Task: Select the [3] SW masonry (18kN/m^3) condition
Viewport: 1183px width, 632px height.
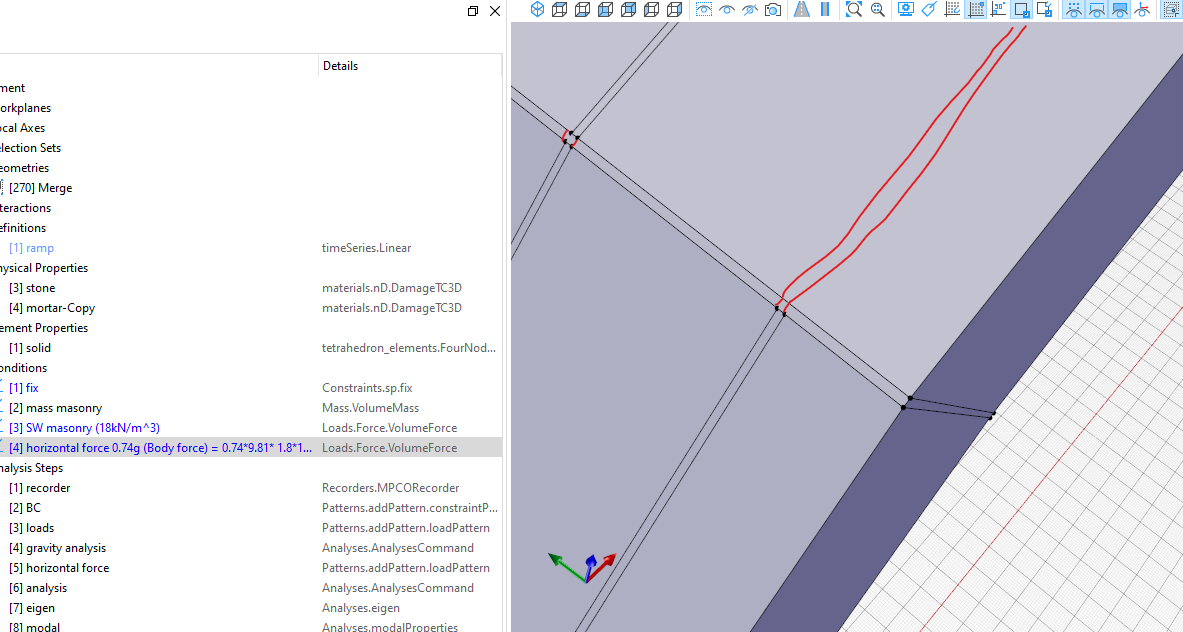Action: click(x=84, y=428)
